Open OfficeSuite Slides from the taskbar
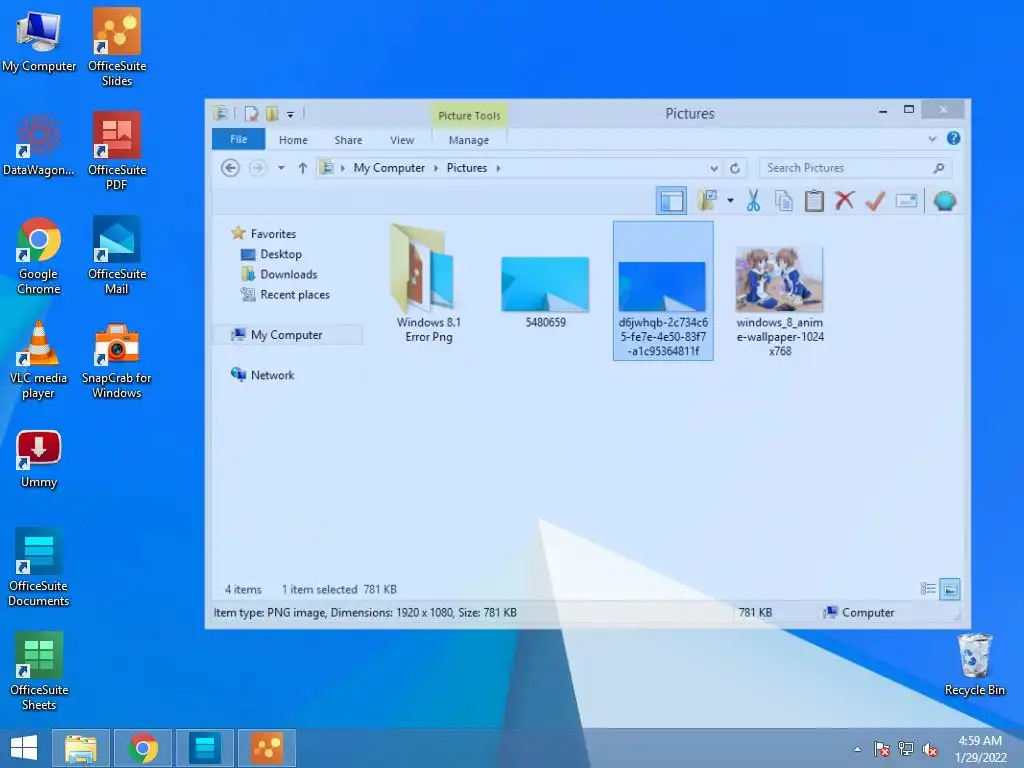The width and height of the screenshot is (1024, 768). pyautogui.click(x=266, y=748)
